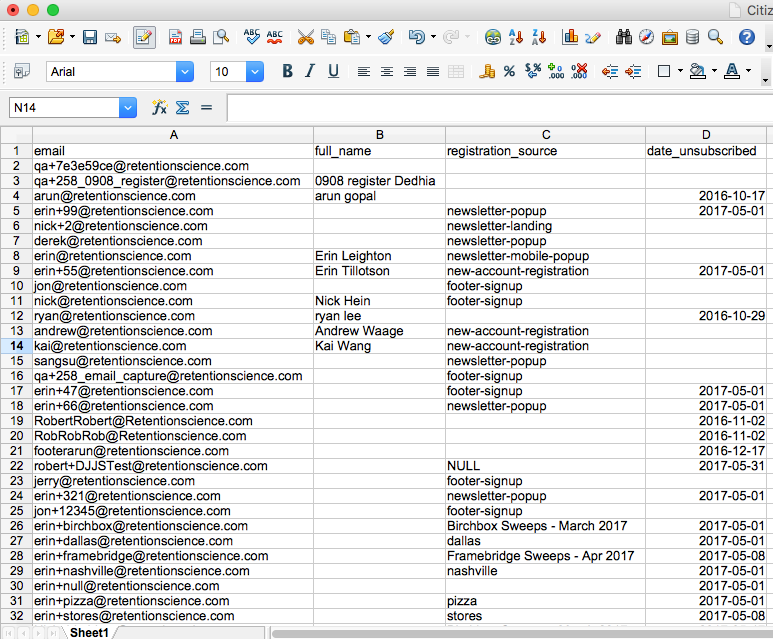Click the Function equals sign button
The image size is (773, 639).
[206, 107]
